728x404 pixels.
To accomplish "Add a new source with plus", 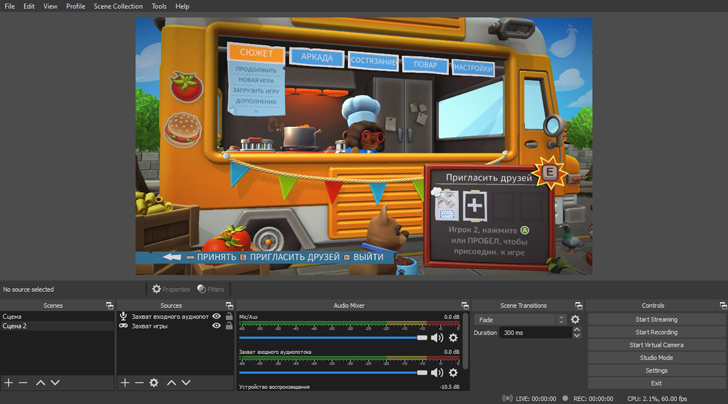I will pos(124,383).
